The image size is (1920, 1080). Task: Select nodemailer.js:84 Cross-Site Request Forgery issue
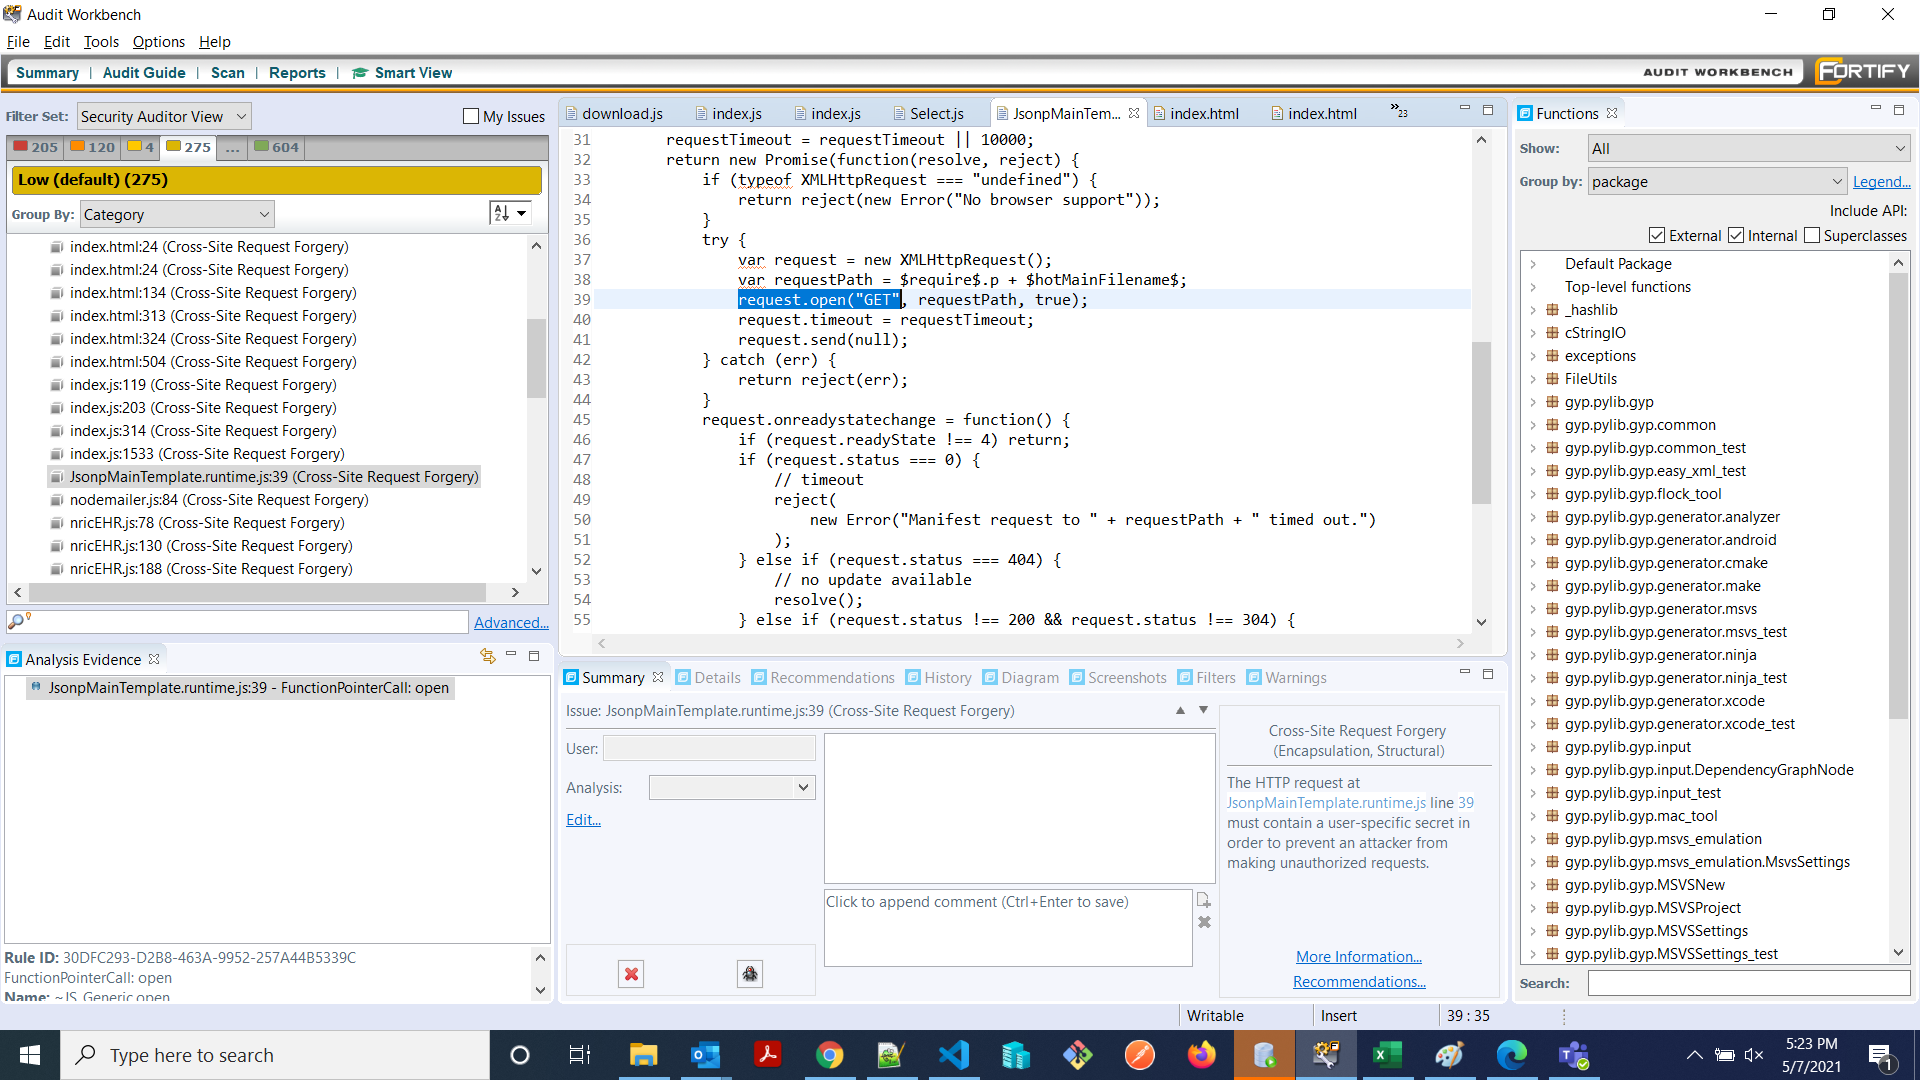[219, 500]
